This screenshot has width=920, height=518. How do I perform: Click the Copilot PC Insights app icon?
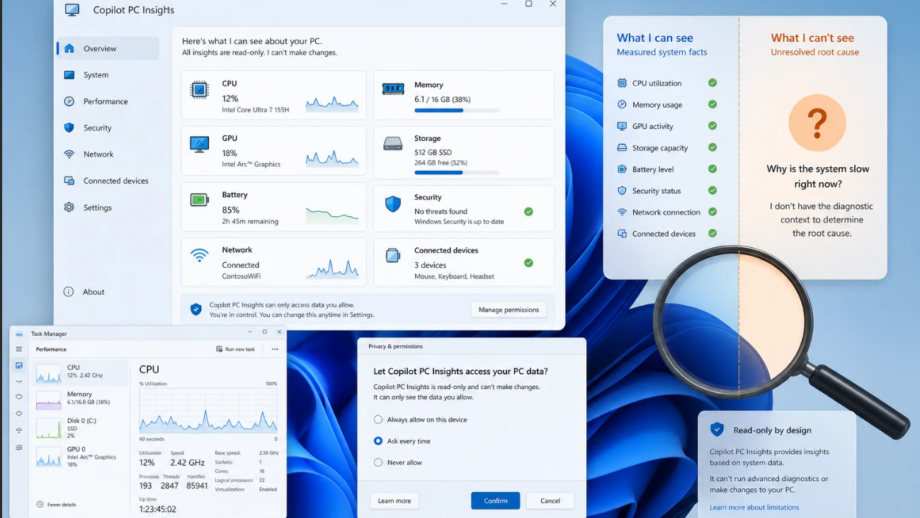click(x=72, y=10)
